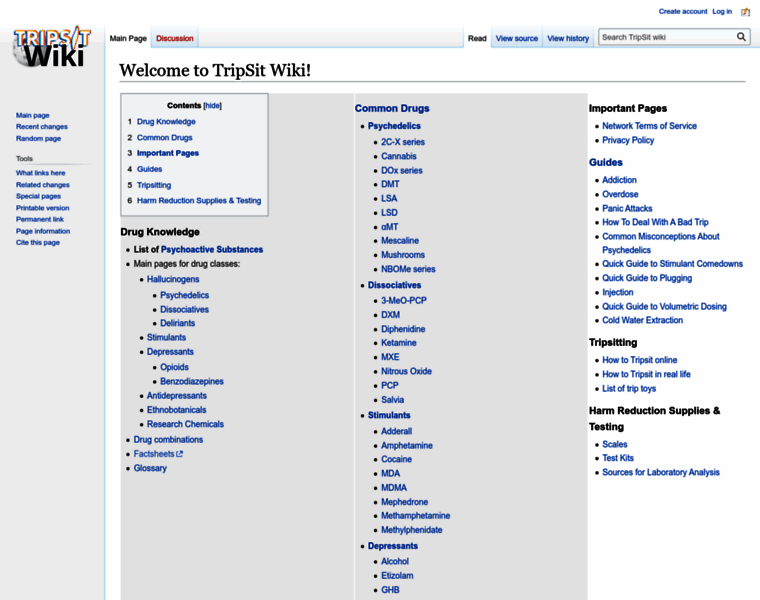Open What links here tool

click(x=40, y=173)
